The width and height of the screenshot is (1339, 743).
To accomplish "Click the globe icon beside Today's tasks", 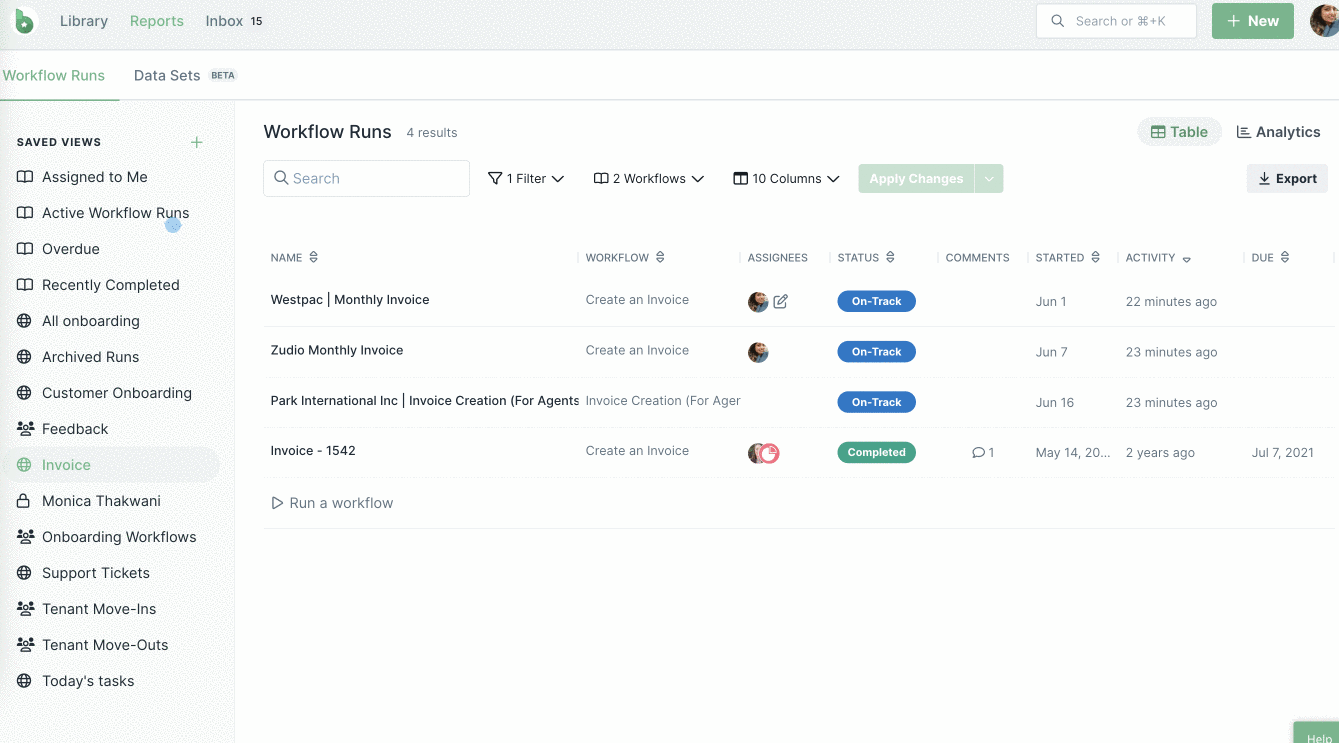I will click(x=25, y=681).
